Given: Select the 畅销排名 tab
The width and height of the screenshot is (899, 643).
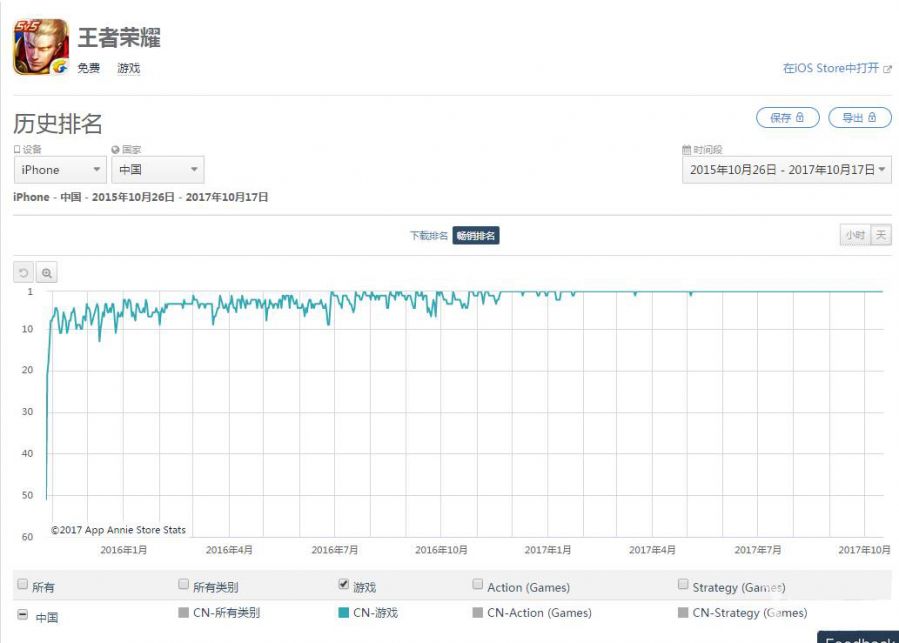Looking at the screenshot, I should pyautogui.click(x=476, y=236).
